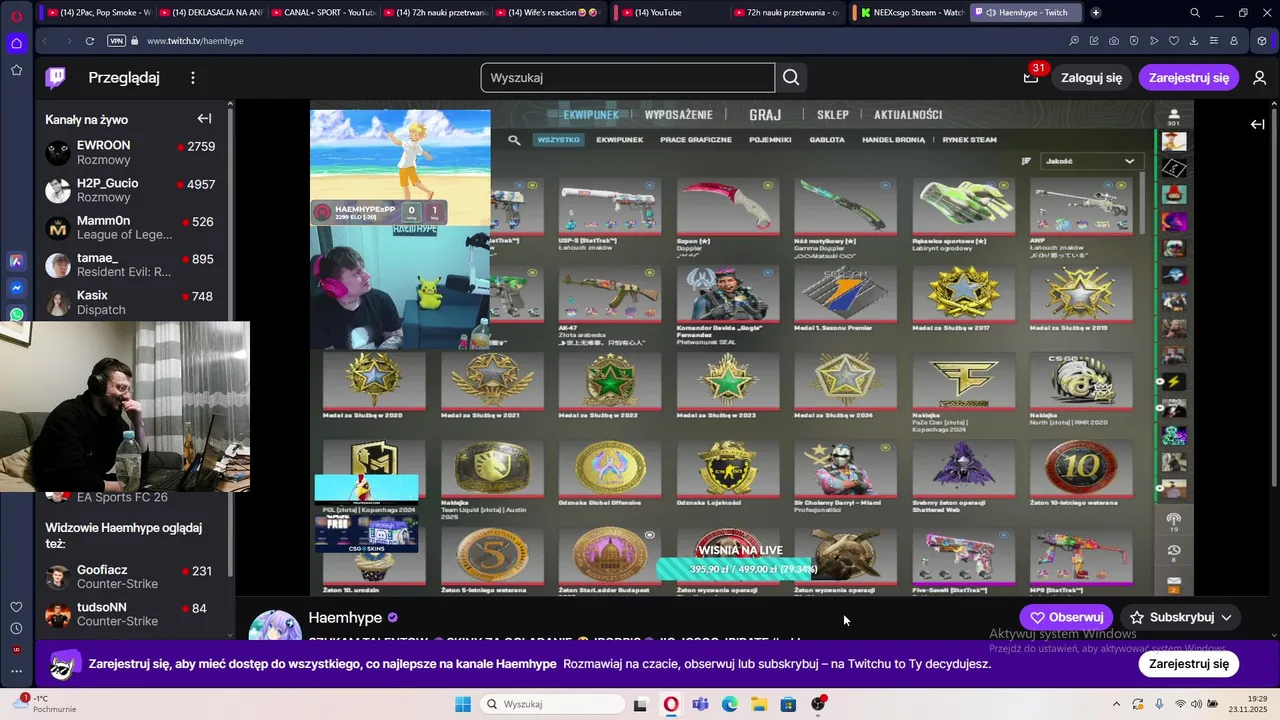Screen dimensions: 1280x720
Task: Open the Kasix channel in sidebar
Action: click(130, 302)
